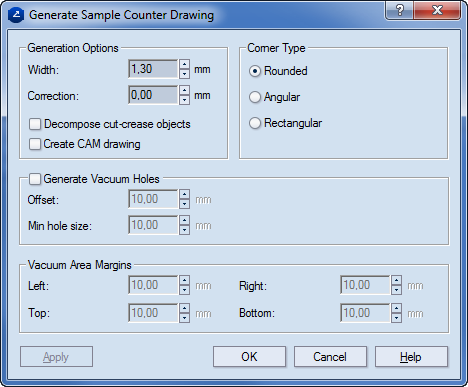Increase Correction value with up arrow
Viewport: 468px width, 387px height.
point(184,90)
